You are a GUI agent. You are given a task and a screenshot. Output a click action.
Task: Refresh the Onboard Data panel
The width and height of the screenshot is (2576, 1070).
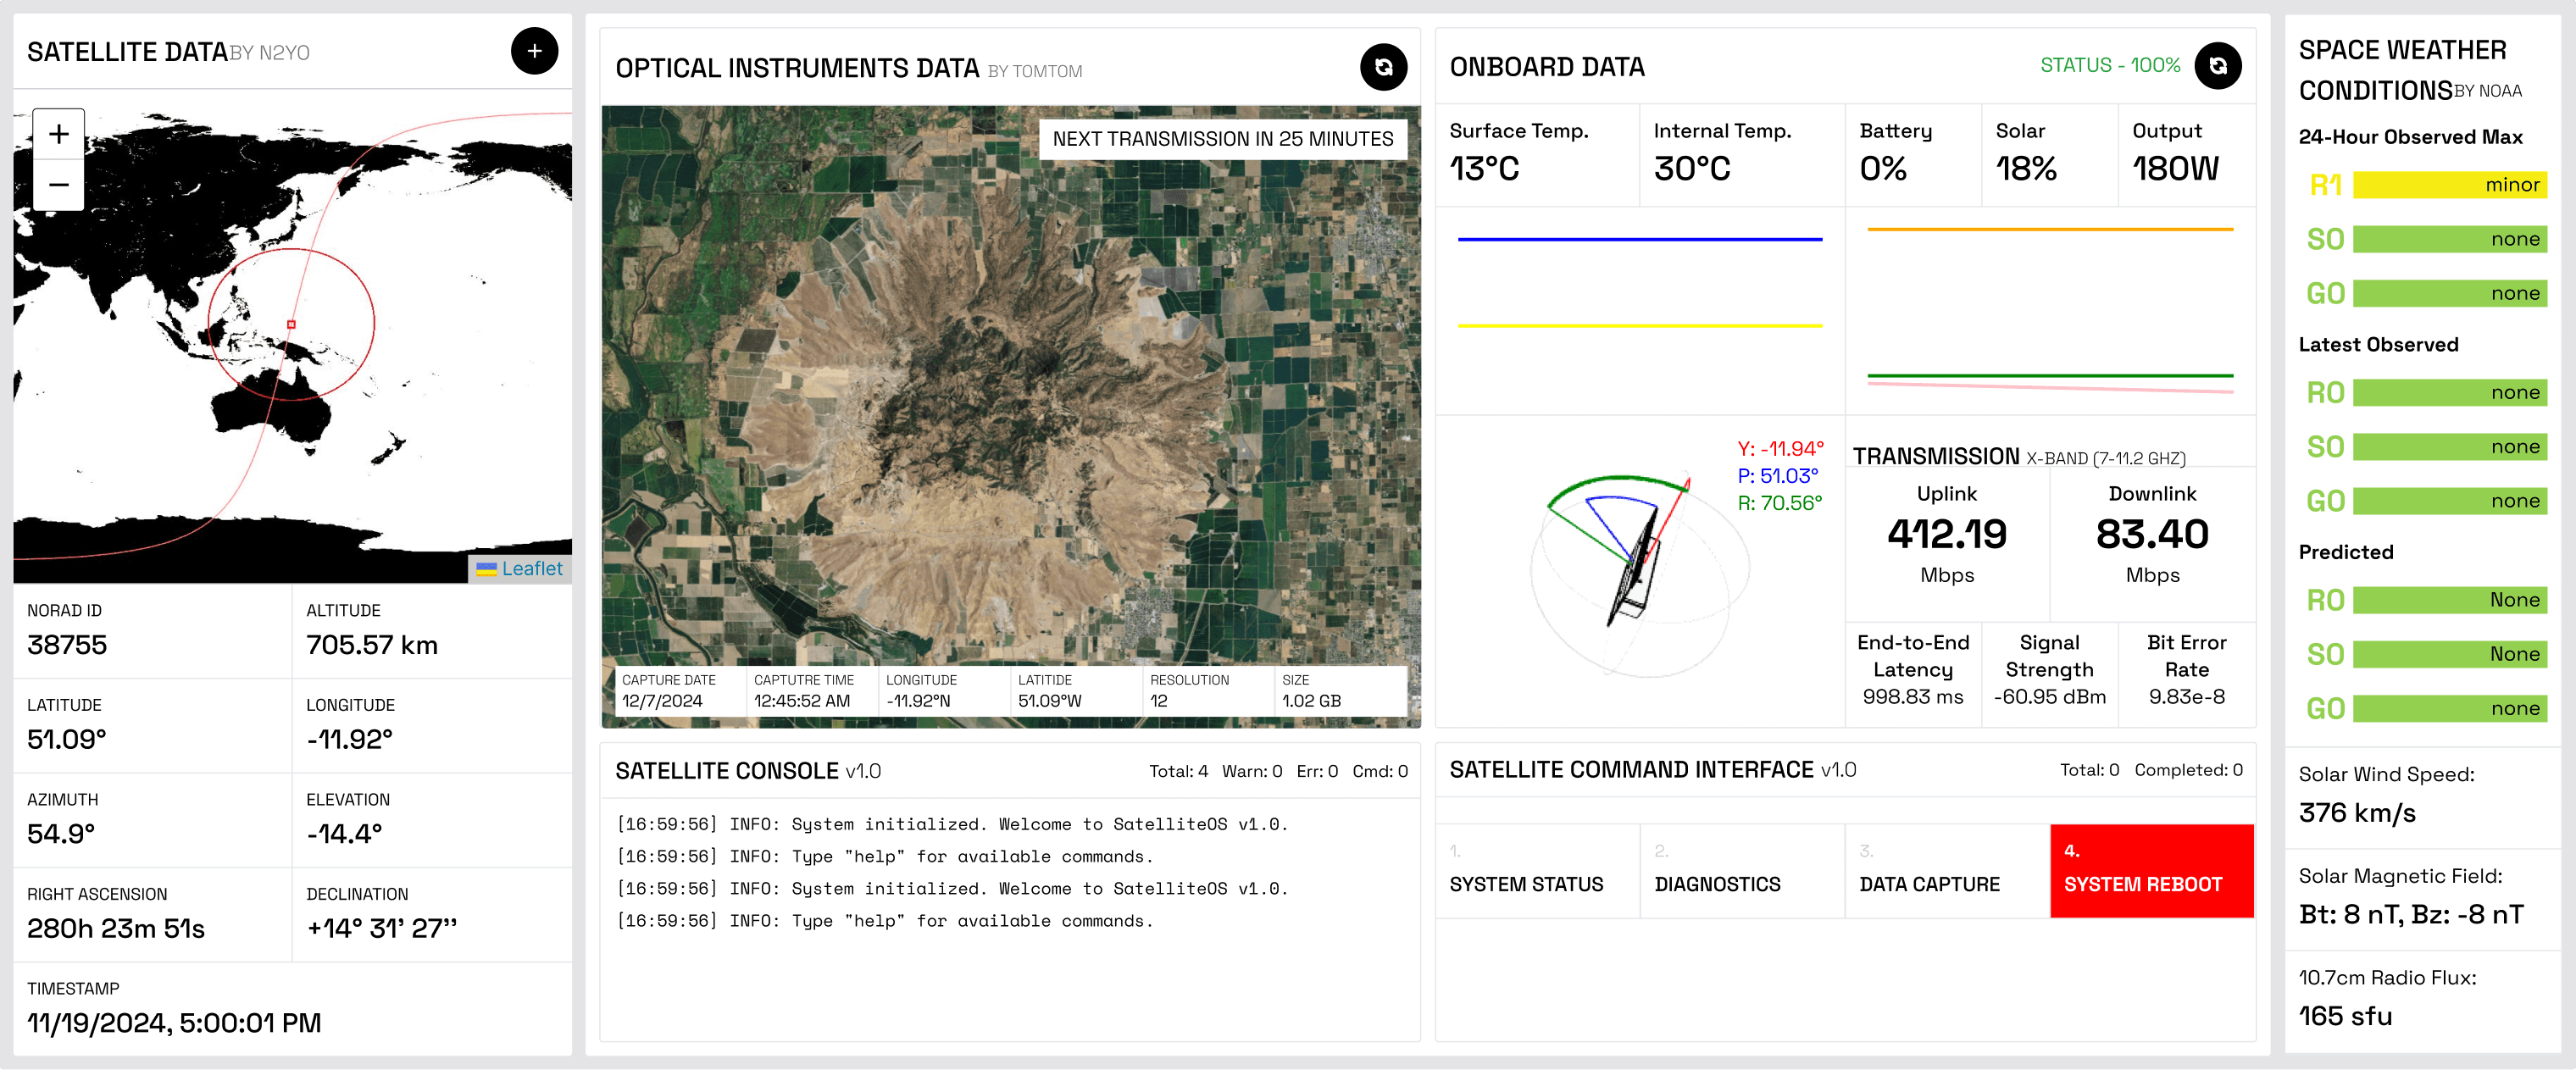pyautogui.click(x=2217, y=66)
